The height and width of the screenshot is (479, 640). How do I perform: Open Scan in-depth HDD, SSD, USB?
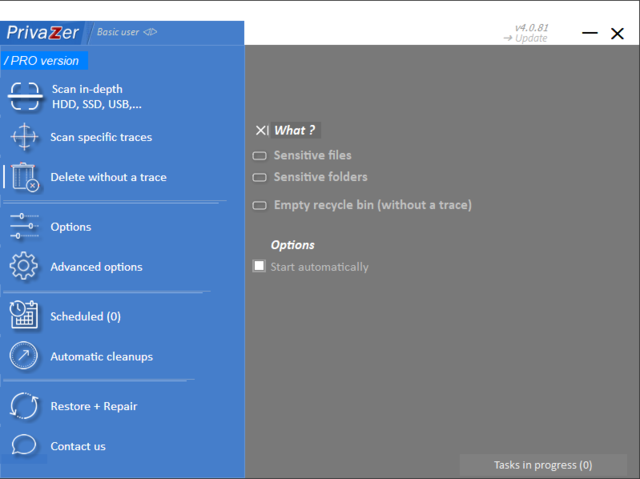point(97,97)
